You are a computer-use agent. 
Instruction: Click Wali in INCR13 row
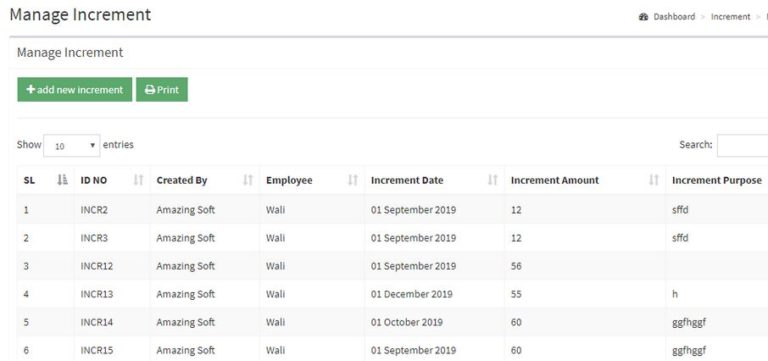(275, 294)
